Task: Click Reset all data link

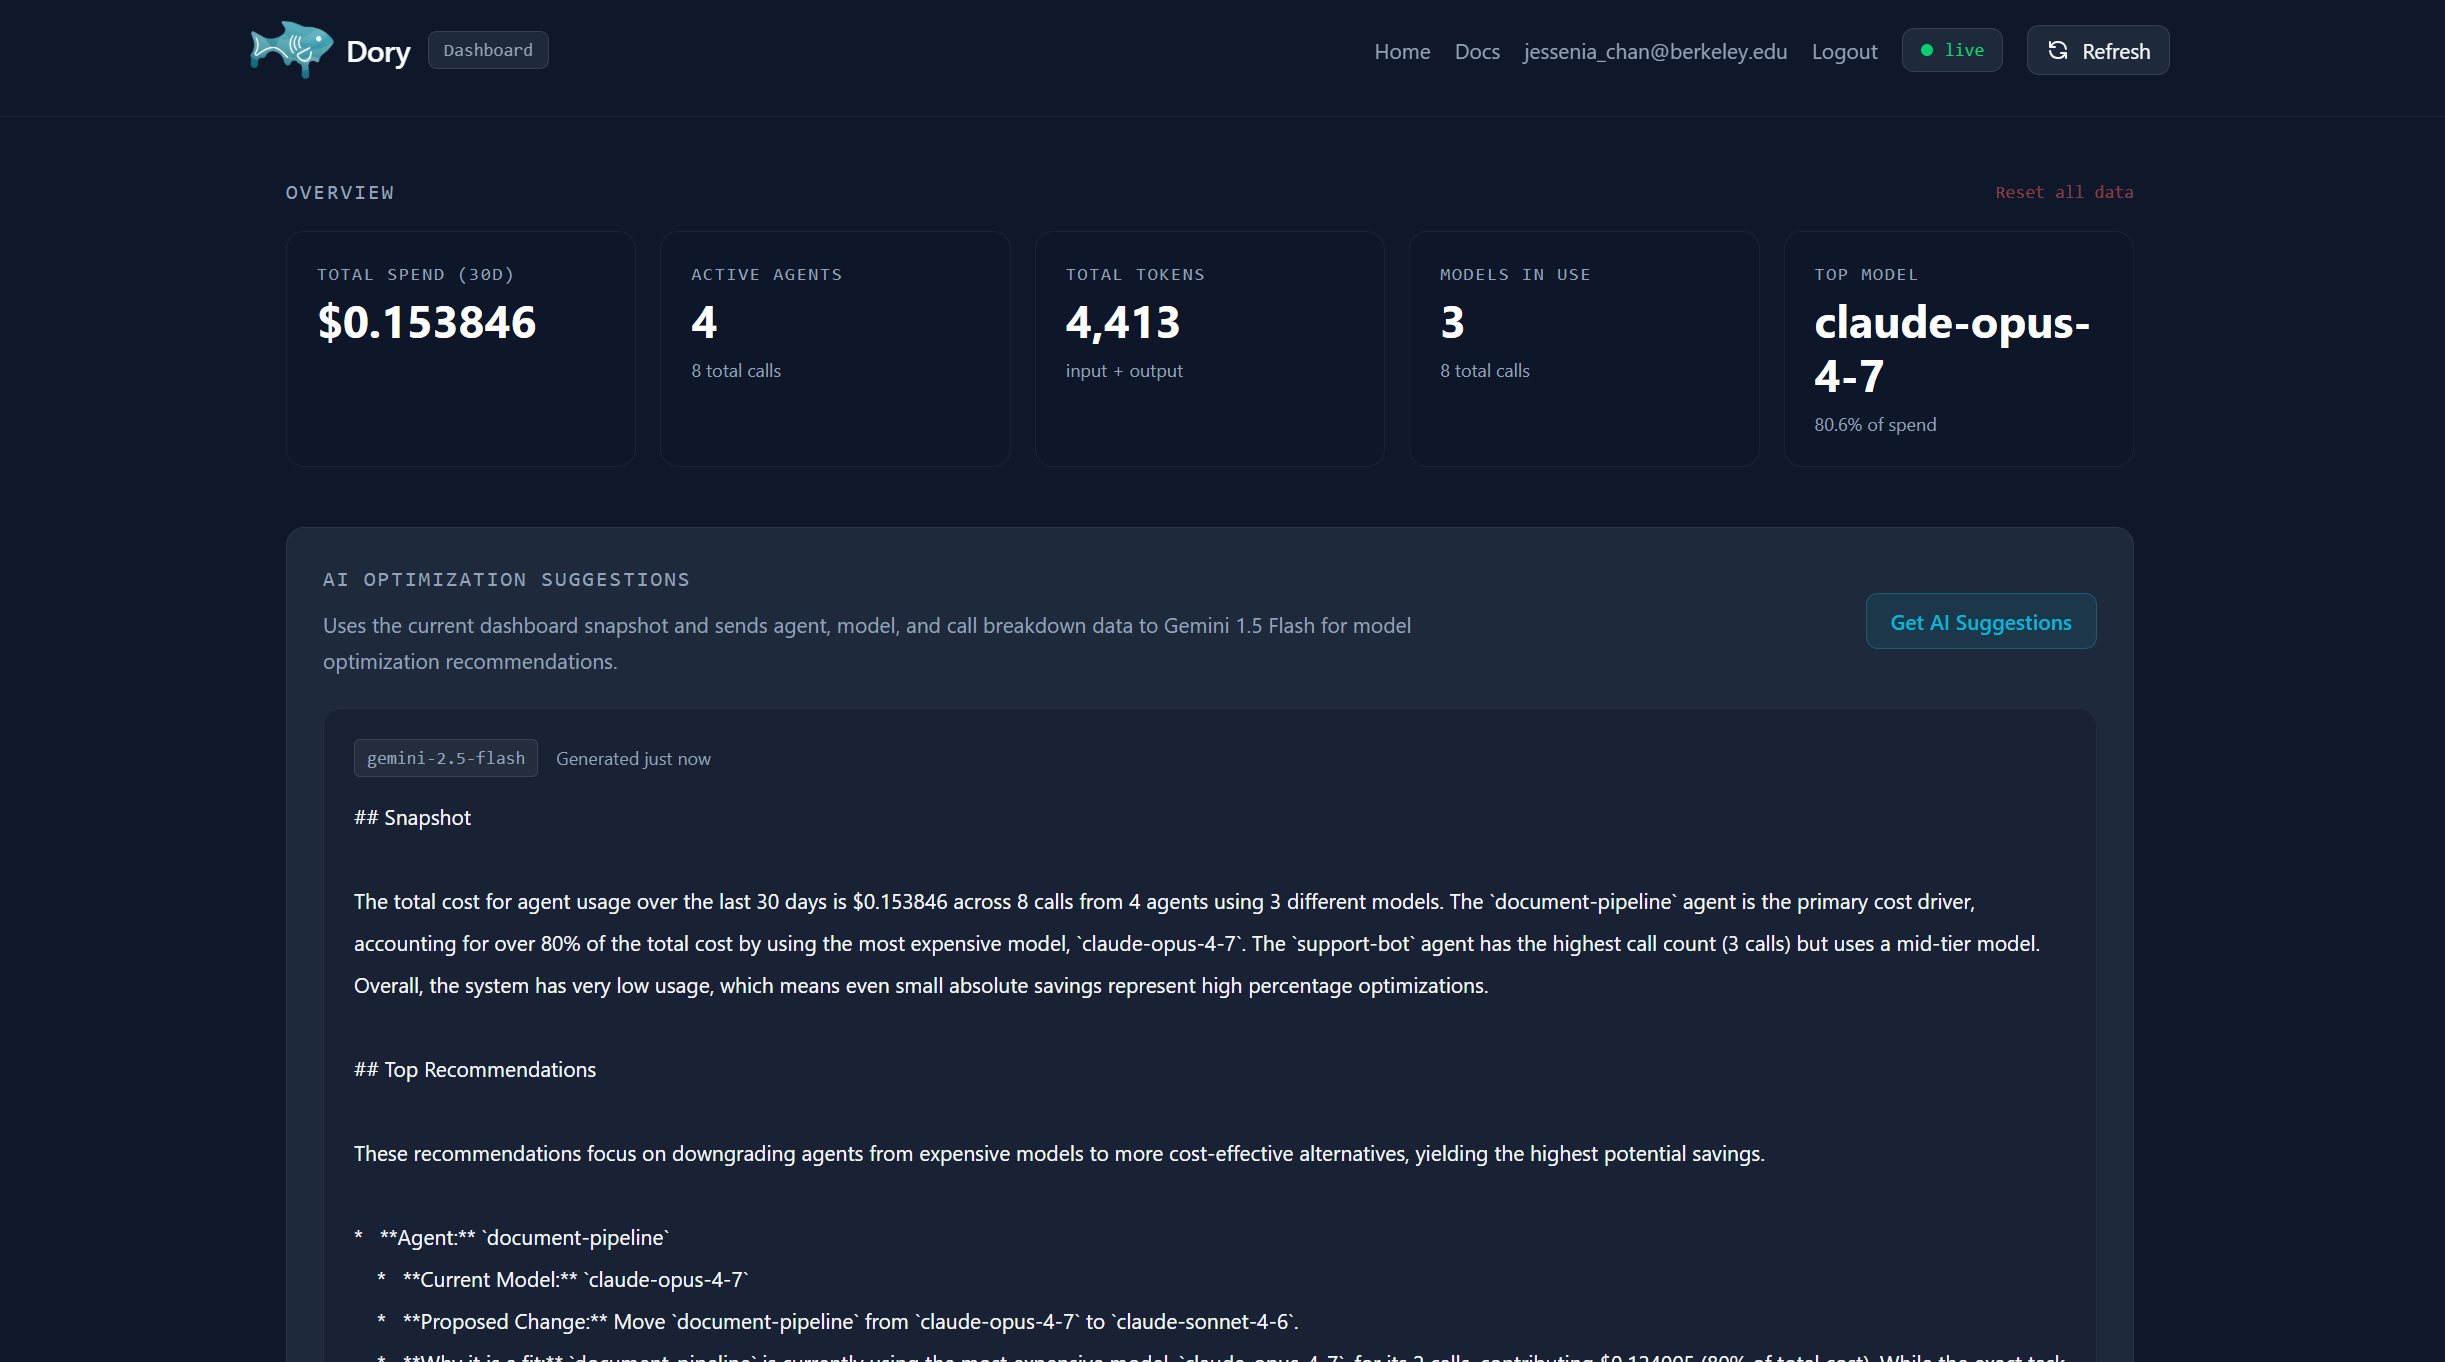Action: pyautogui.click(x=2063, y=192)
